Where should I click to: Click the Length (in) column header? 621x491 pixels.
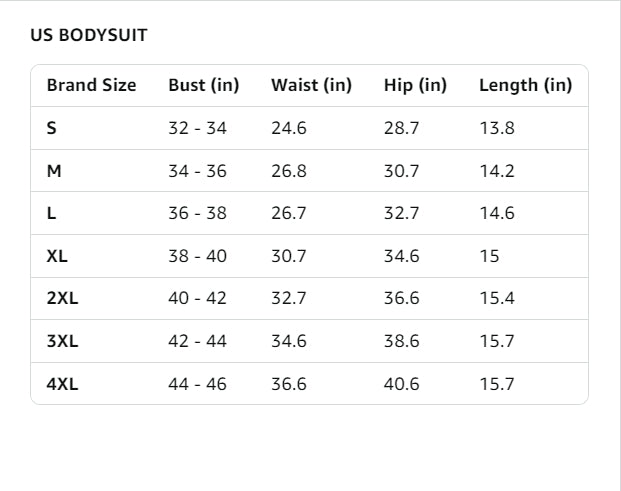coord(525,85)
